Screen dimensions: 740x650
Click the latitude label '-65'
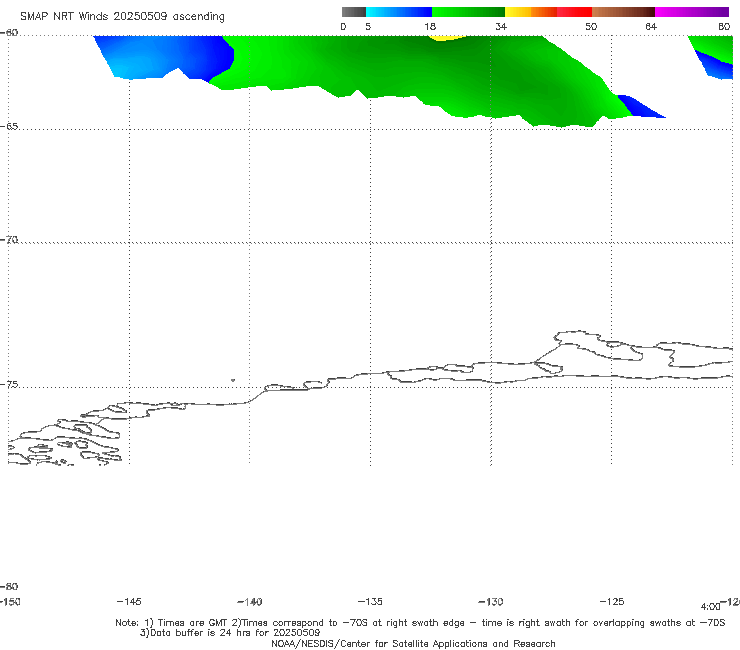[x=9, y=126]
